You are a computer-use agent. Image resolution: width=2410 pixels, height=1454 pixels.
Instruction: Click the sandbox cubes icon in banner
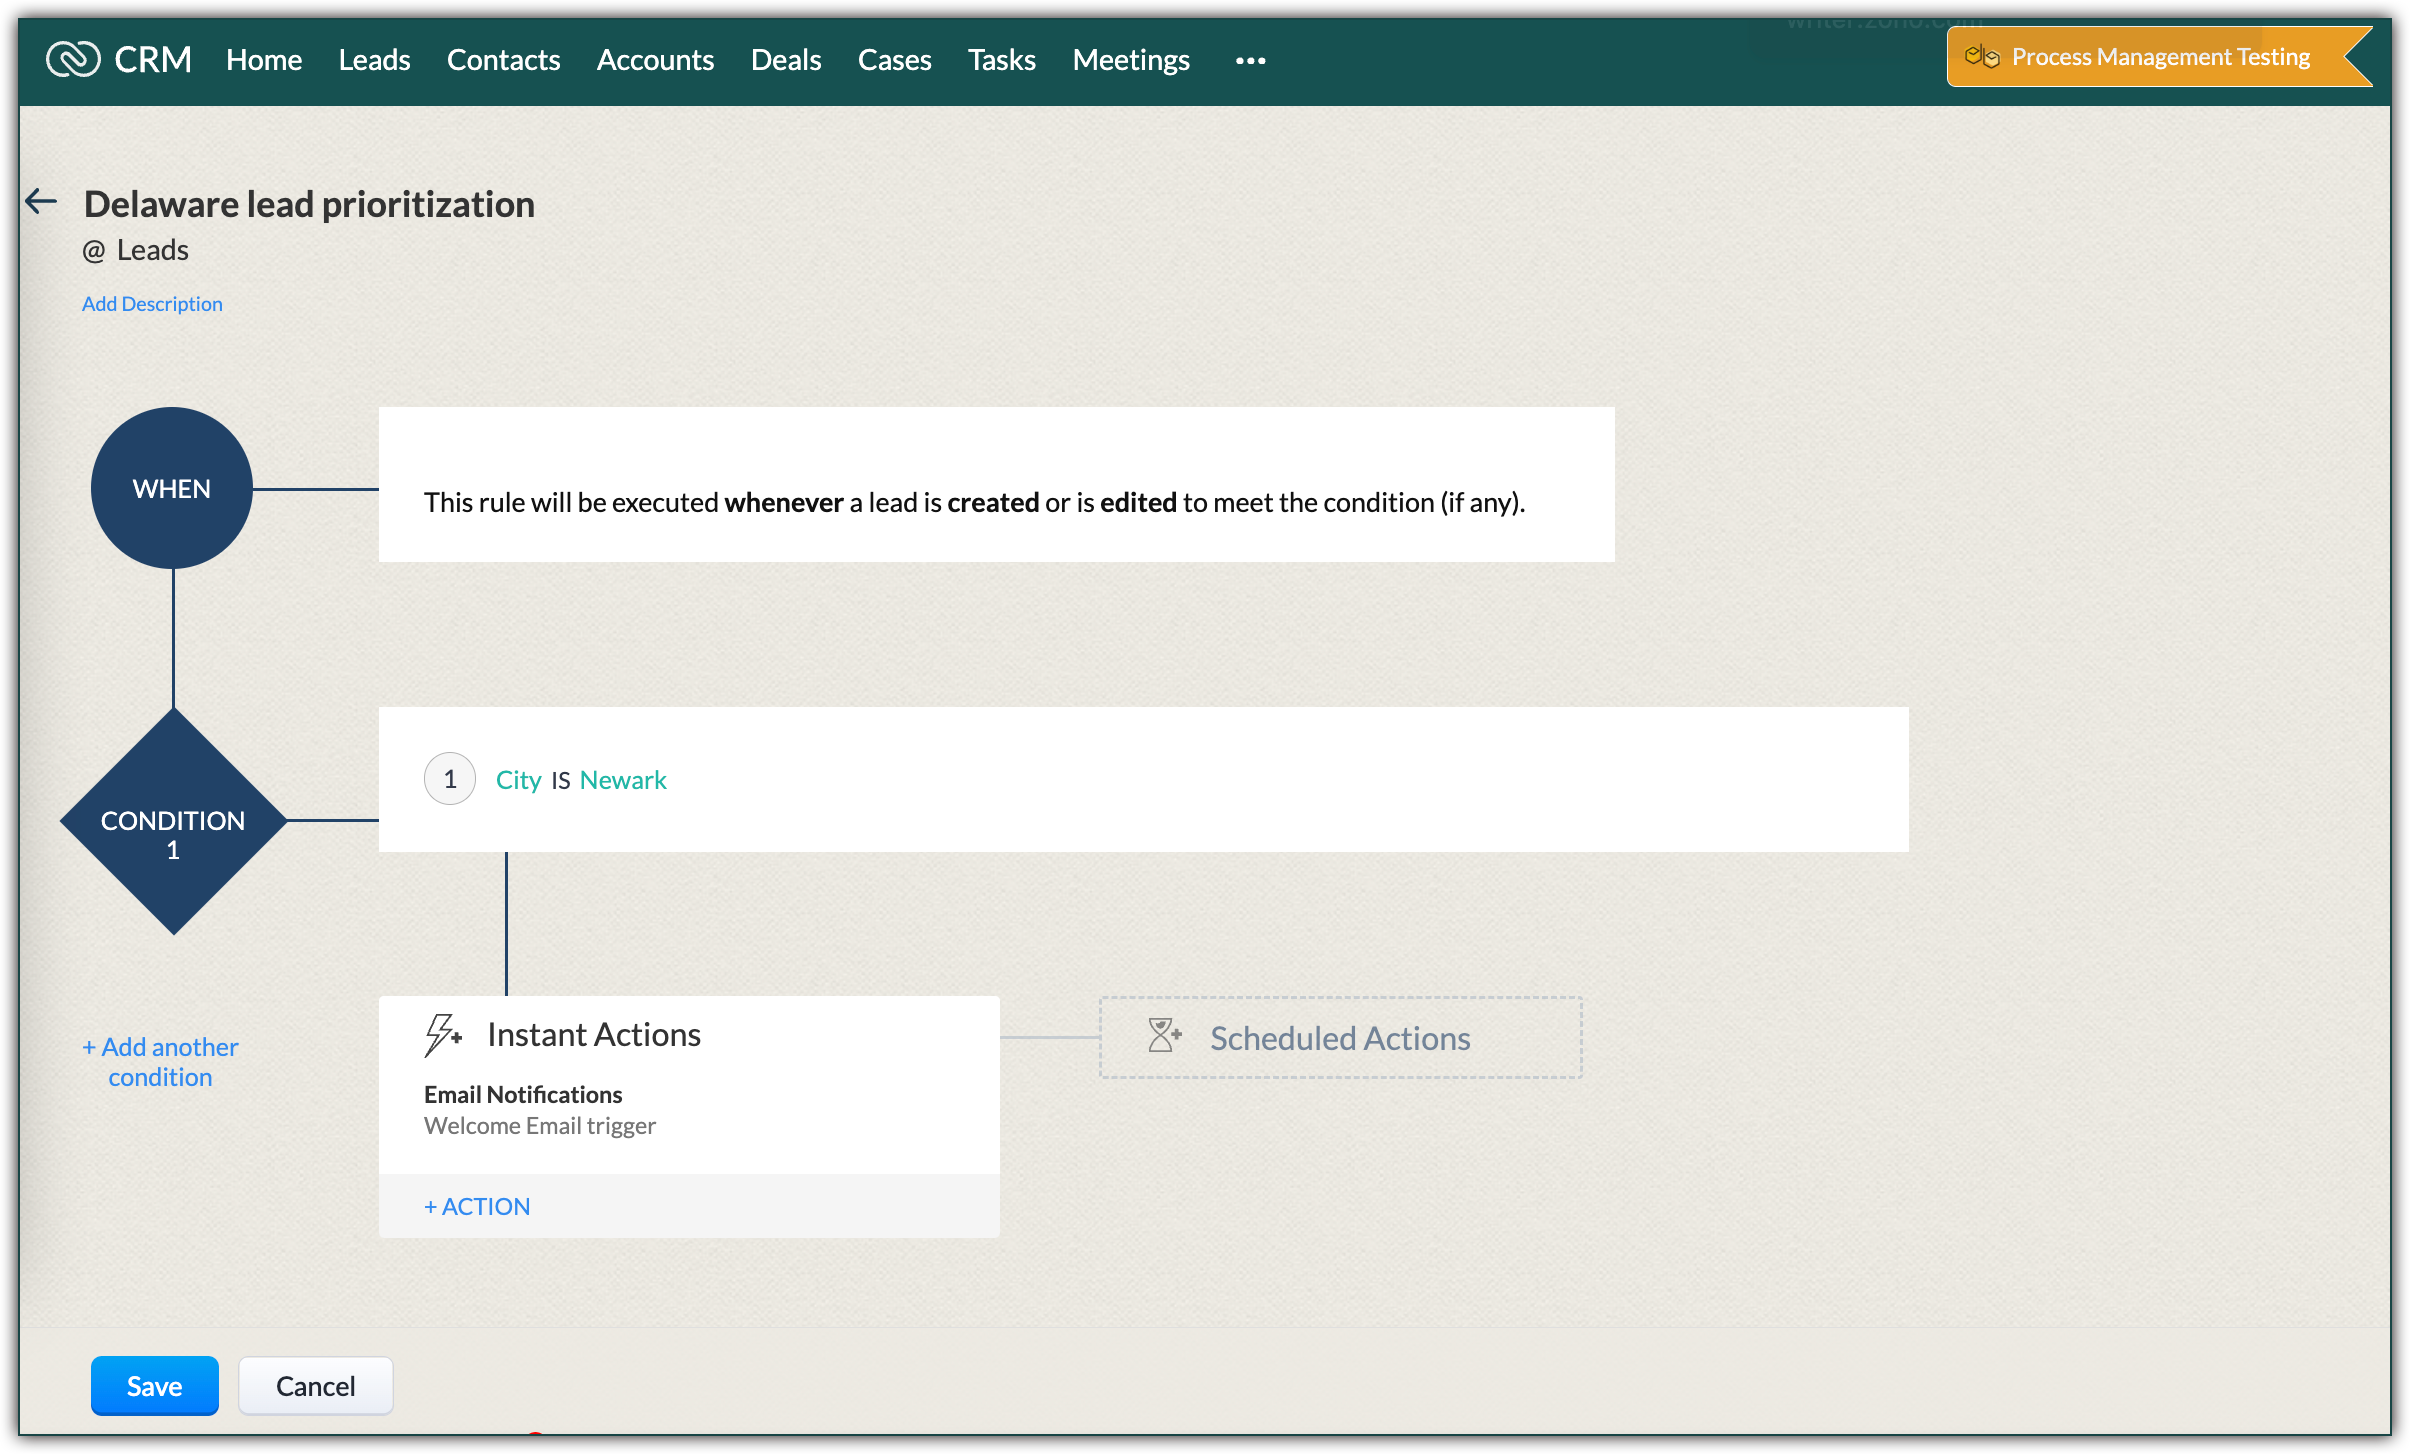click(1981, 57)
